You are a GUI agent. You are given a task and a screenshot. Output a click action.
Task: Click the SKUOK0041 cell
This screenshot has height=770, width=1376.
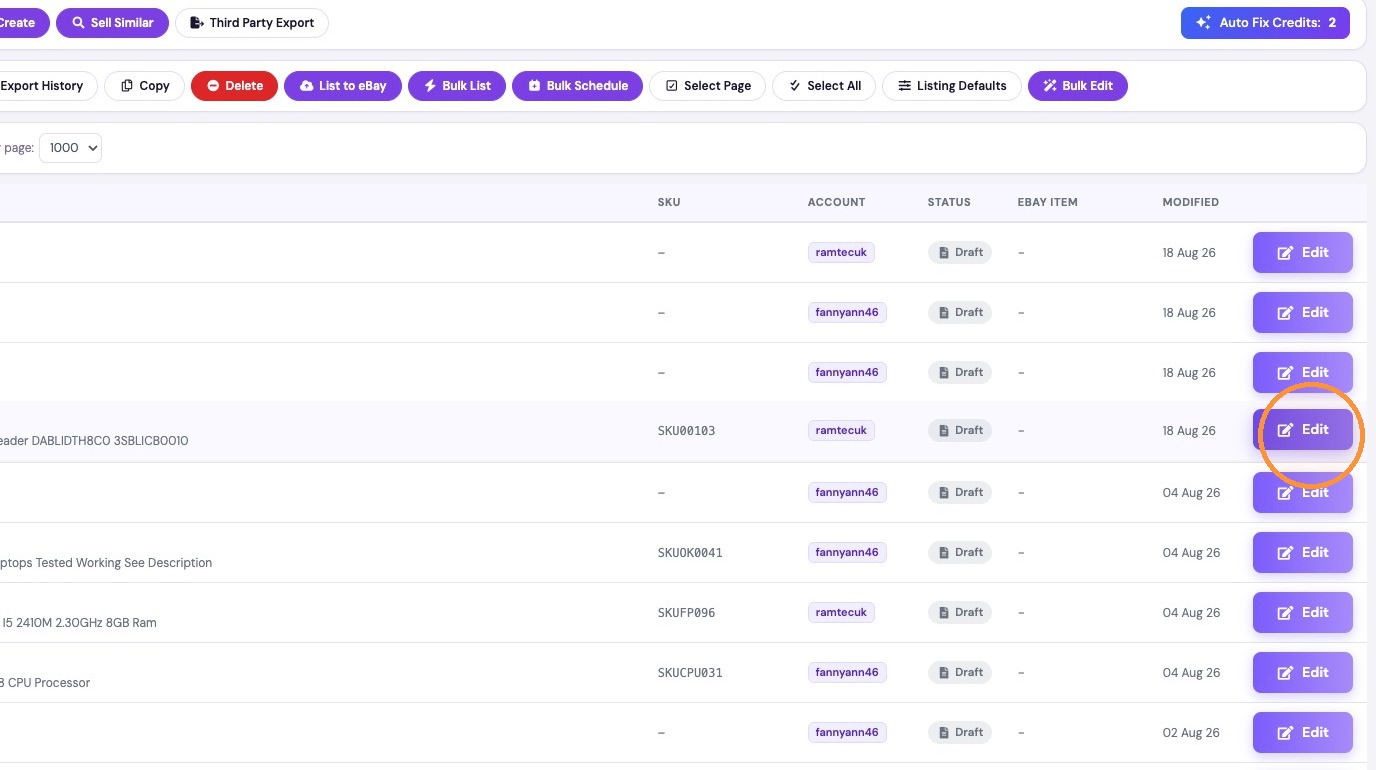(x=690, y=553)
